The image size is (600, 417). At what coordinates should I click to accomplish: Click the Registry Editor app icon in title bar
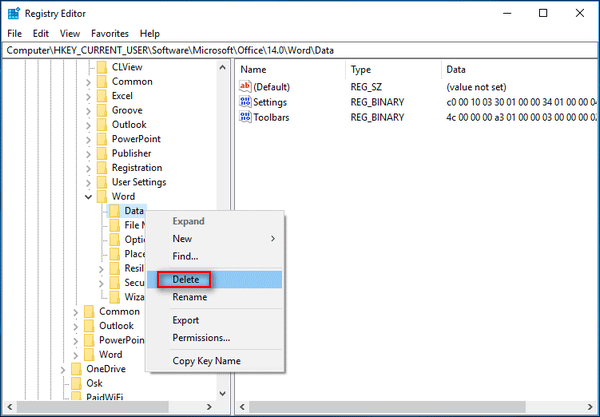14,14
